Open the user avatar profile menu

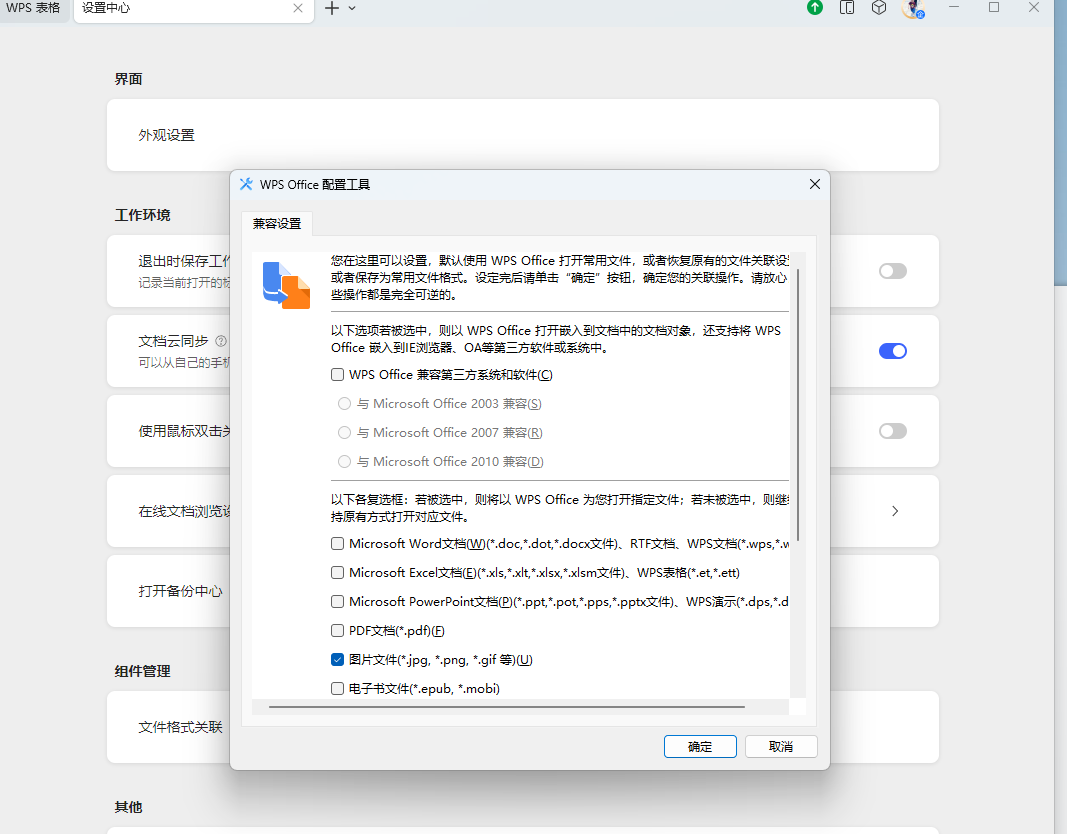click(913, 8)
